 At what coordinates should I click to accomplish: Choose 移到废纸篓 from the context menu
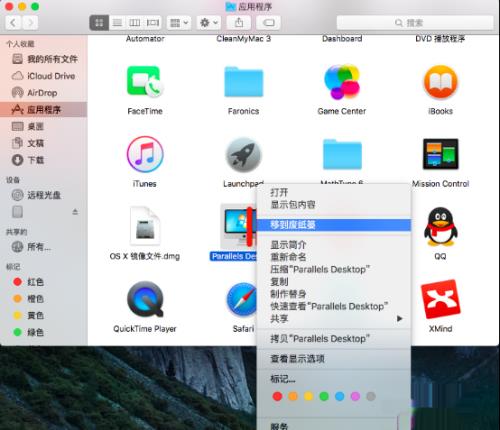click(x=334, y=225)
